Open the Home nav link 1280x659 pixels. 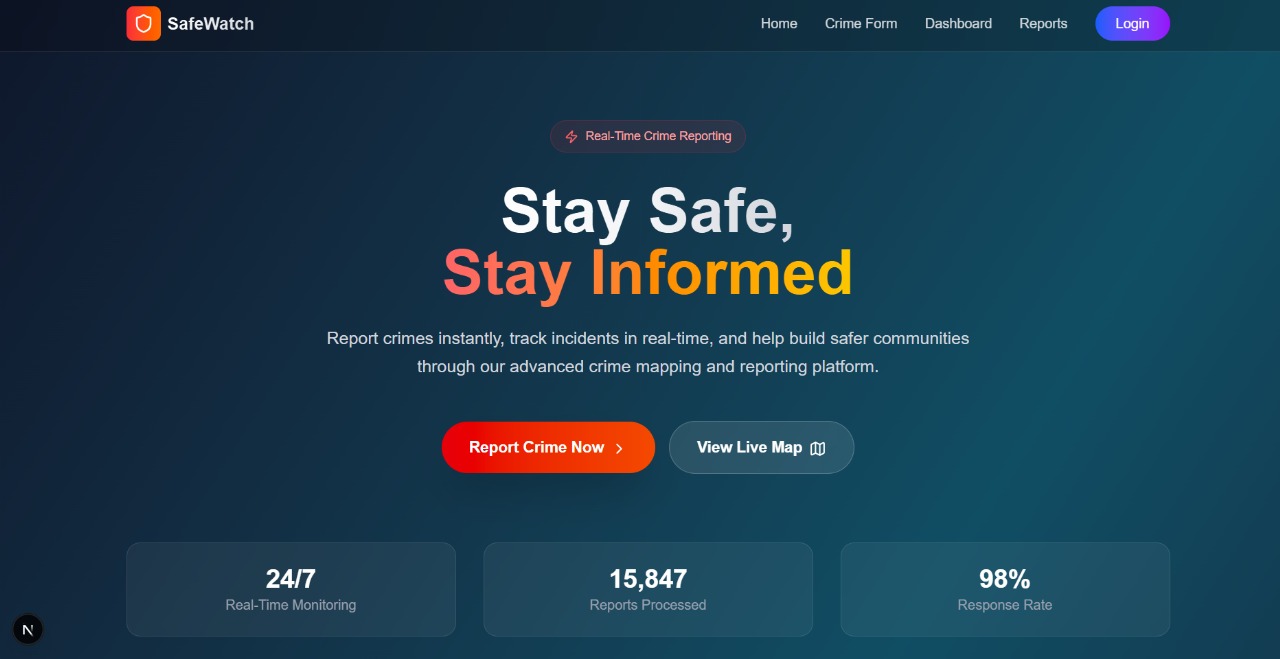(779, 23)
